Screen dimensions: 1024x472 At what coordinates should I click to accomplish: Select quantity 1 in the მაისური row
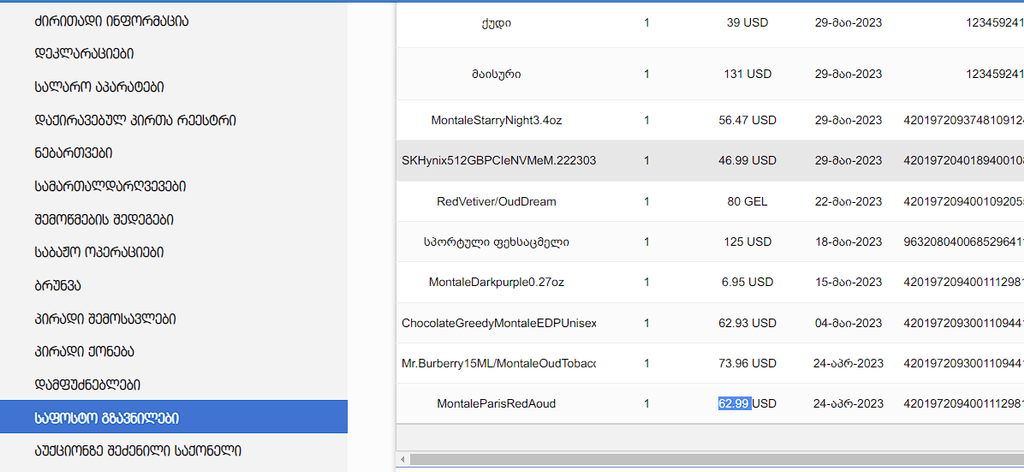click(x=647, y=74)
